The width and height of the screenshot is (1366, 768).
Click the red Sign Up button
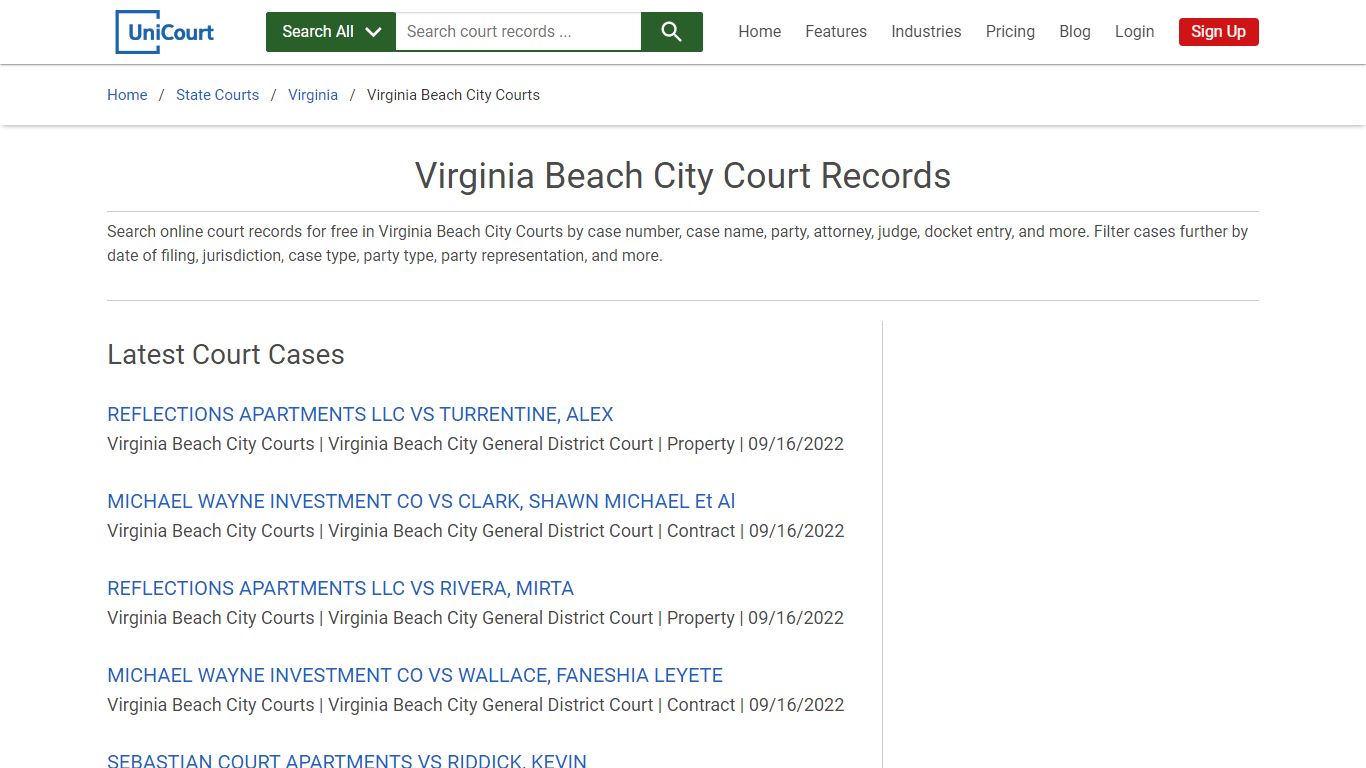click(x=1218, y=32)
